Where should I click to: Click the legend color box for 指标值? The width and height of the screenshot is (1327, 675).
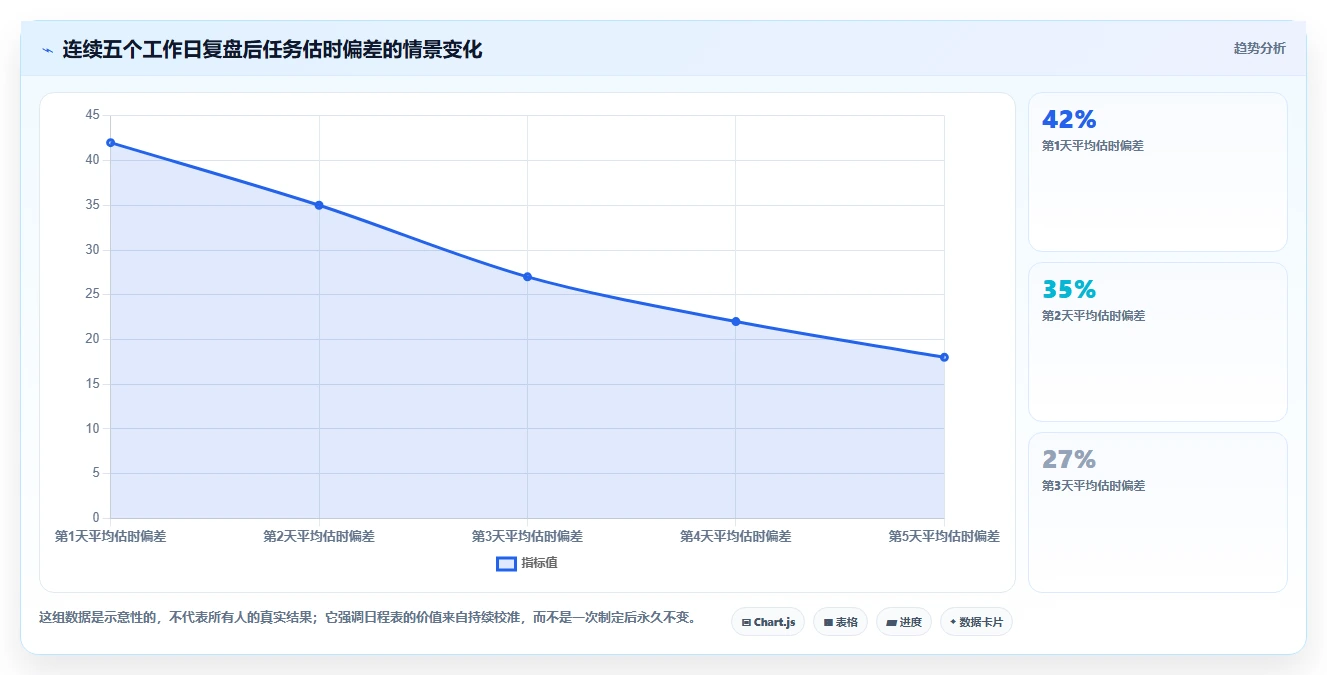point(506,563)
